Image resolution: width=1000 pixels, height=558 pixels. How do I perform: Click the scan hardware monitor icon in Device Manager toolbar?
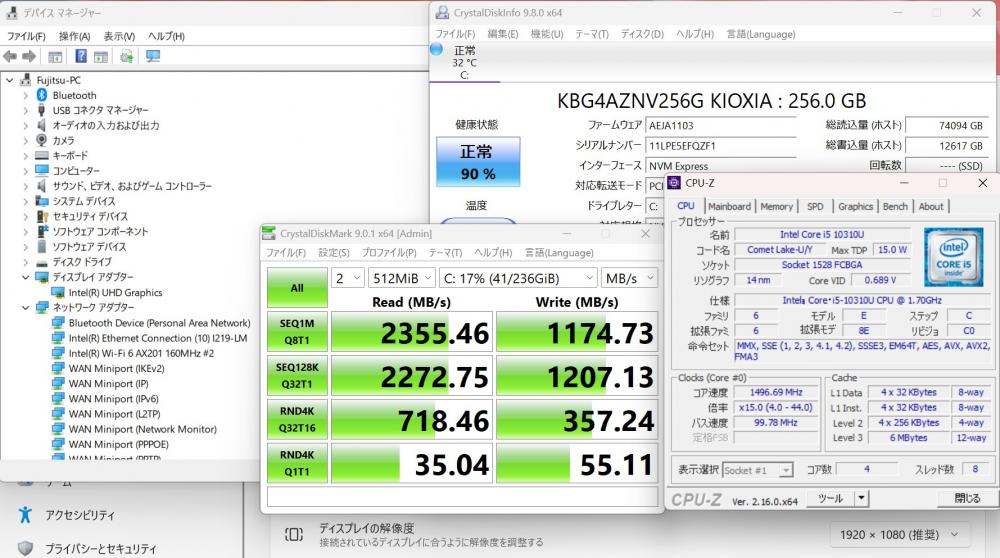click(x=153, y=56)
